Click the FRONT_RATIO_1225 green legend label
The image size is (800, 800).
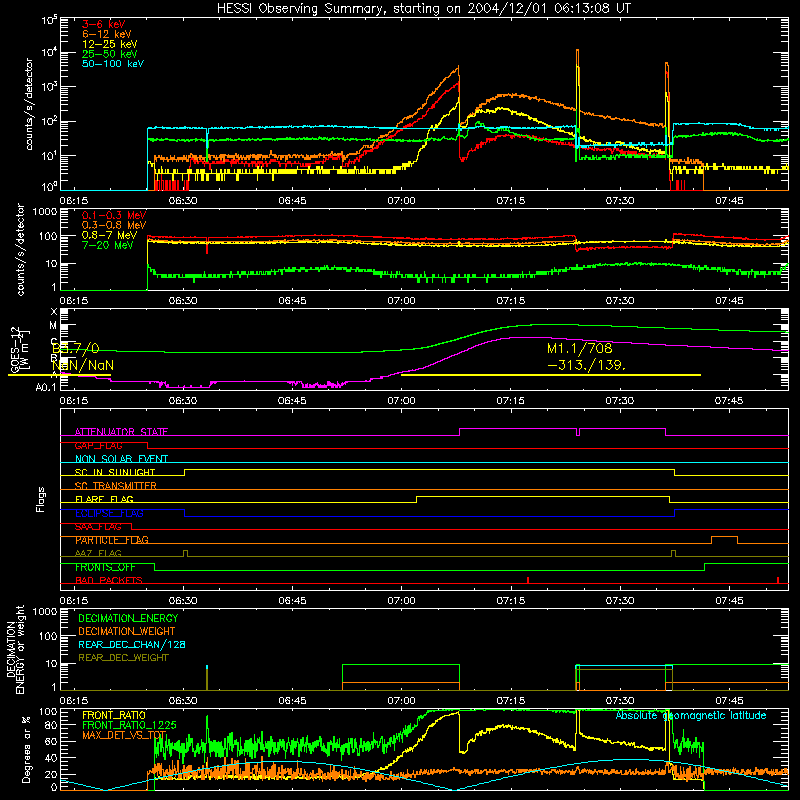click(x=129, y=725)
